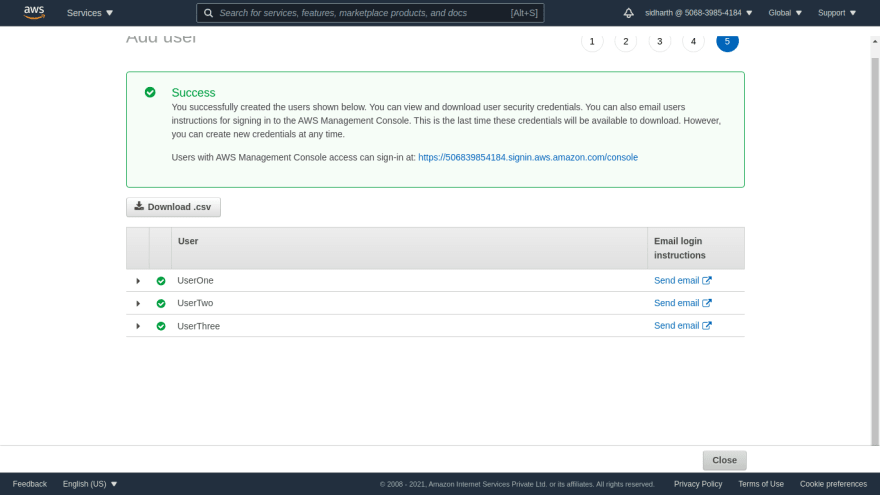The width and height of the screenshot is (880, 495).
Task: Open the Support dropdown menu
Action: coord(837,13)
